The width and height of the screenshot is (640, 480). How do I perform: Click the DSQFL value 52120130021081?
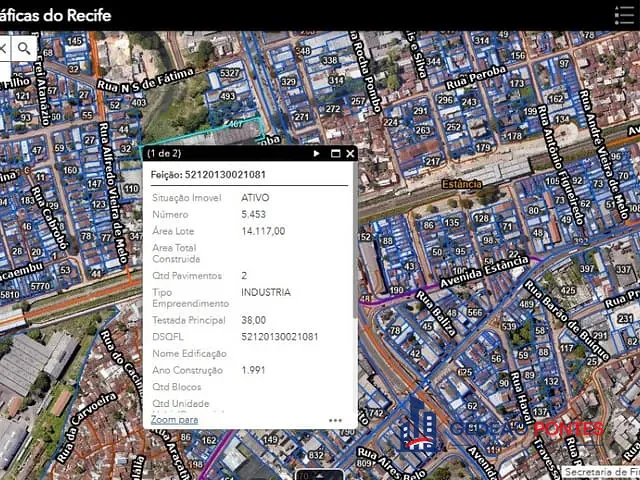[280, 337]
